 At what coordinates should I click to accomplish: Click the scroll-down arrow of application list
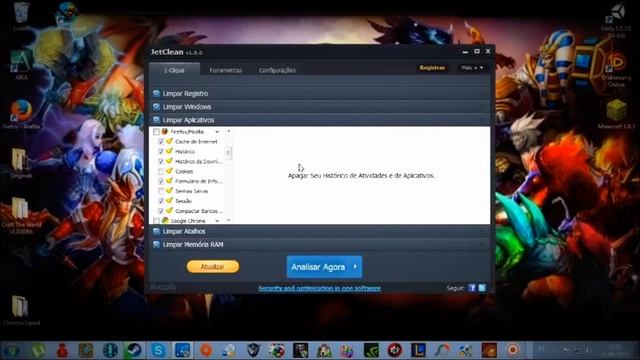coord(228,220)
